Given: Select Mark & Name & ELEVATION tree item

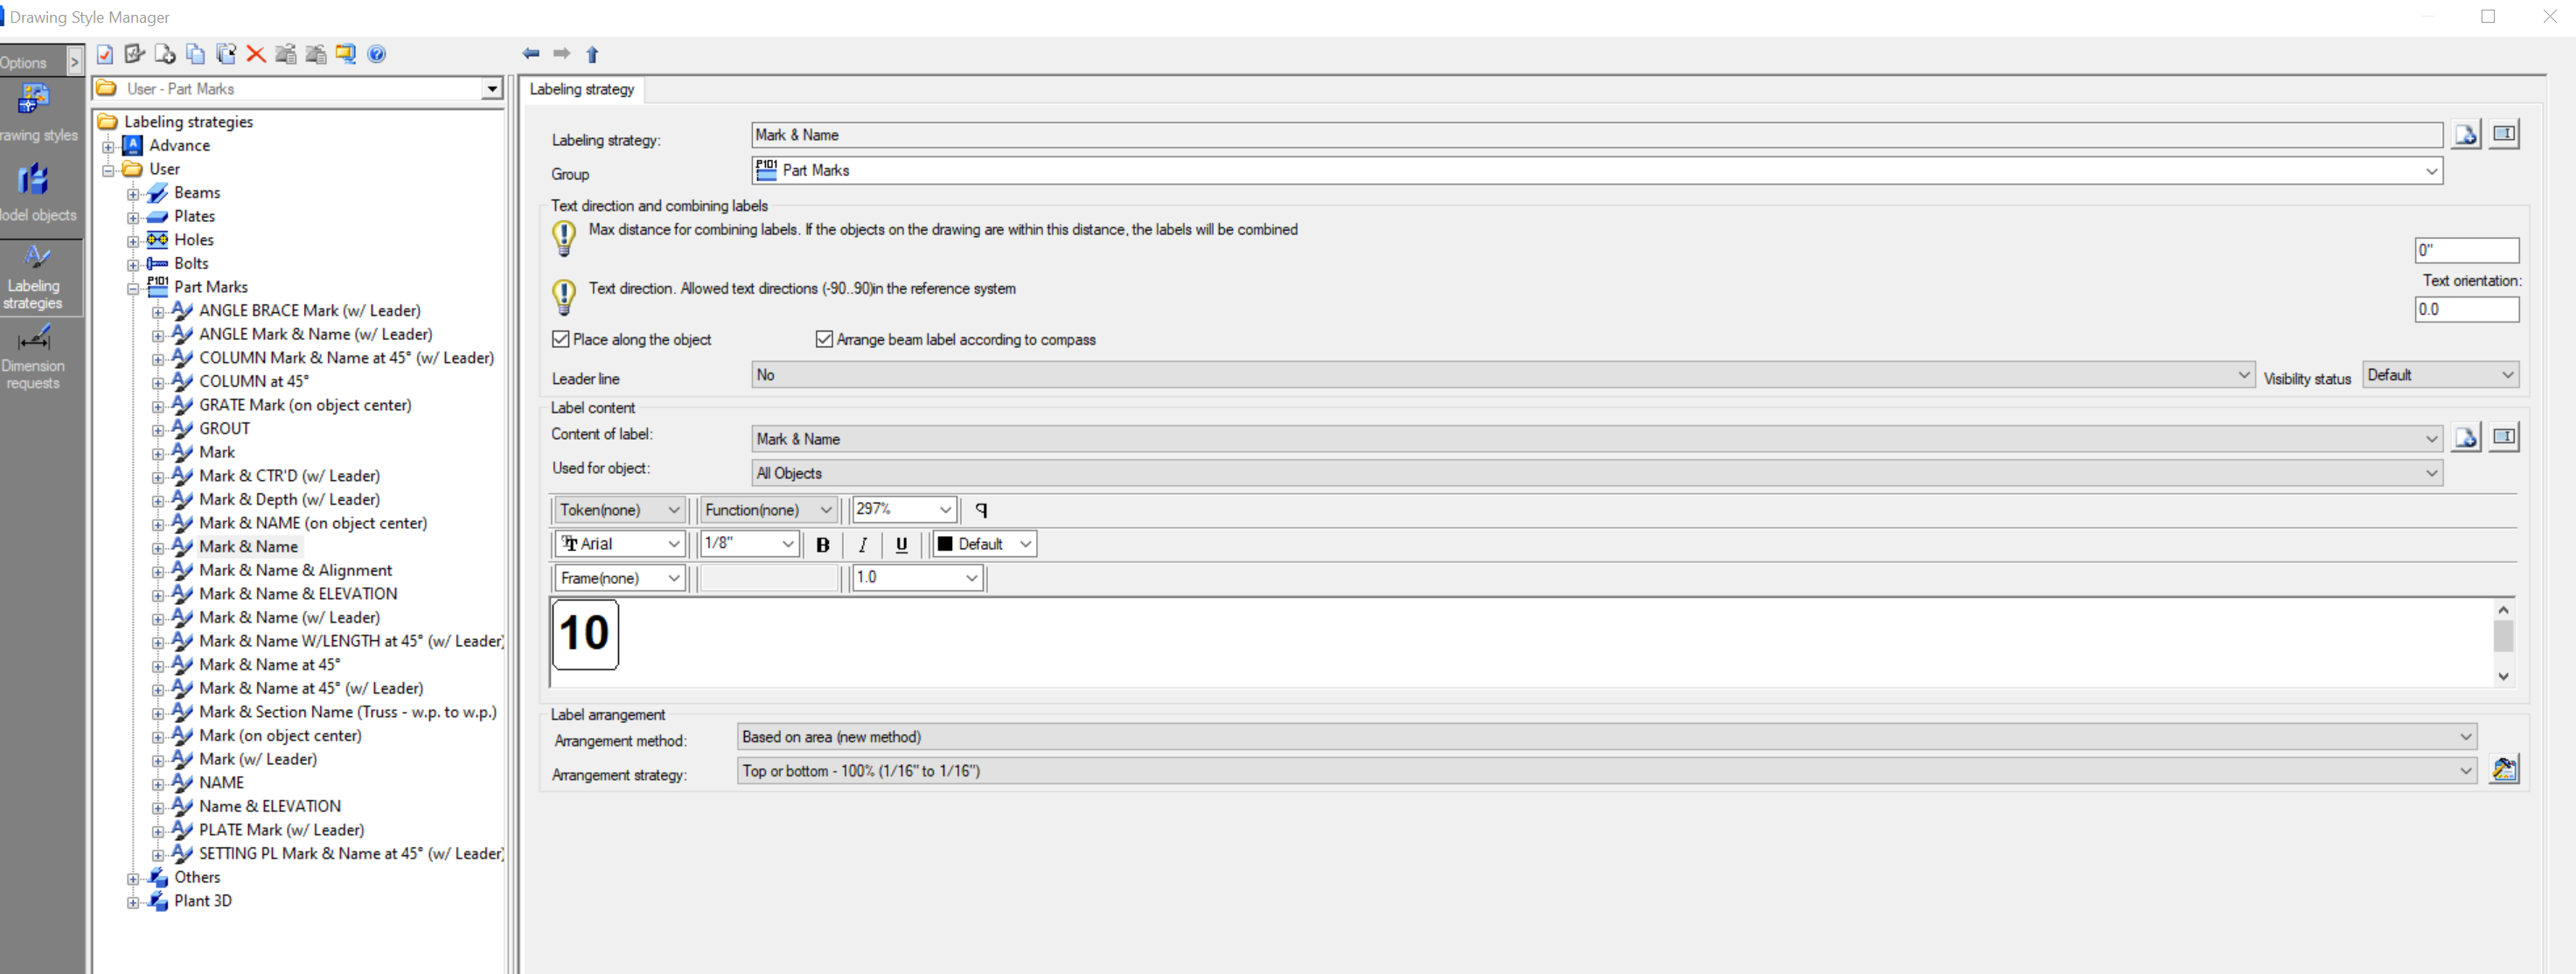Looking at the screenshot, I should [x=298, y=594].
